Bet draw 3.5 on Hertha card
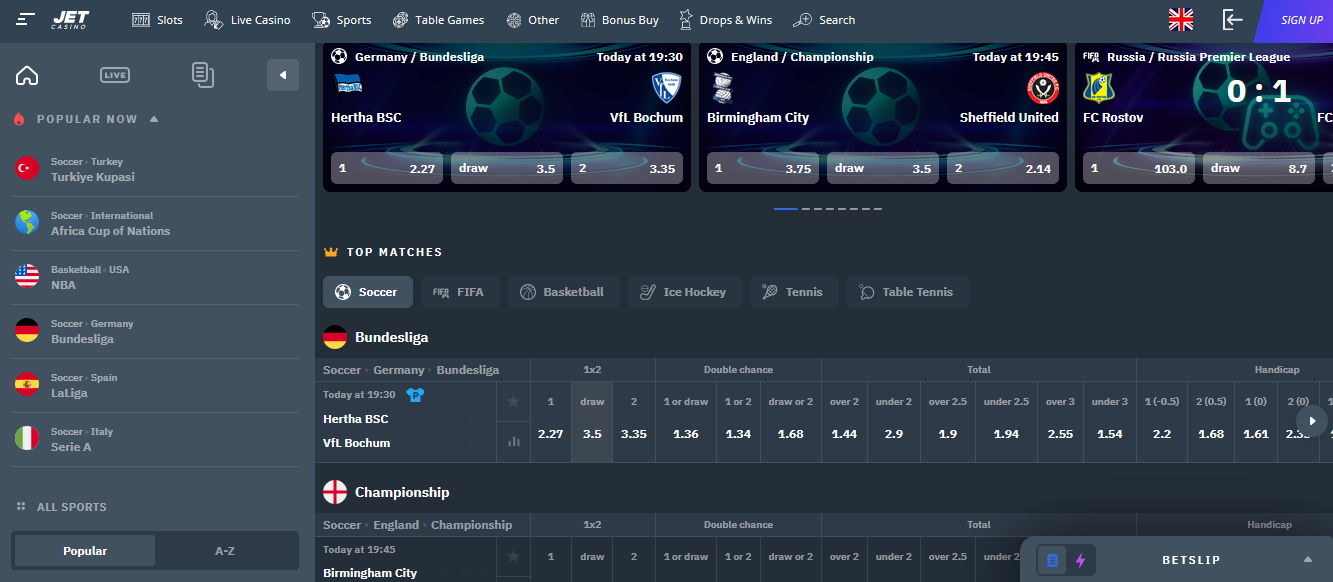The height and width of the screenshot is (582, 1333). [507, 168]
